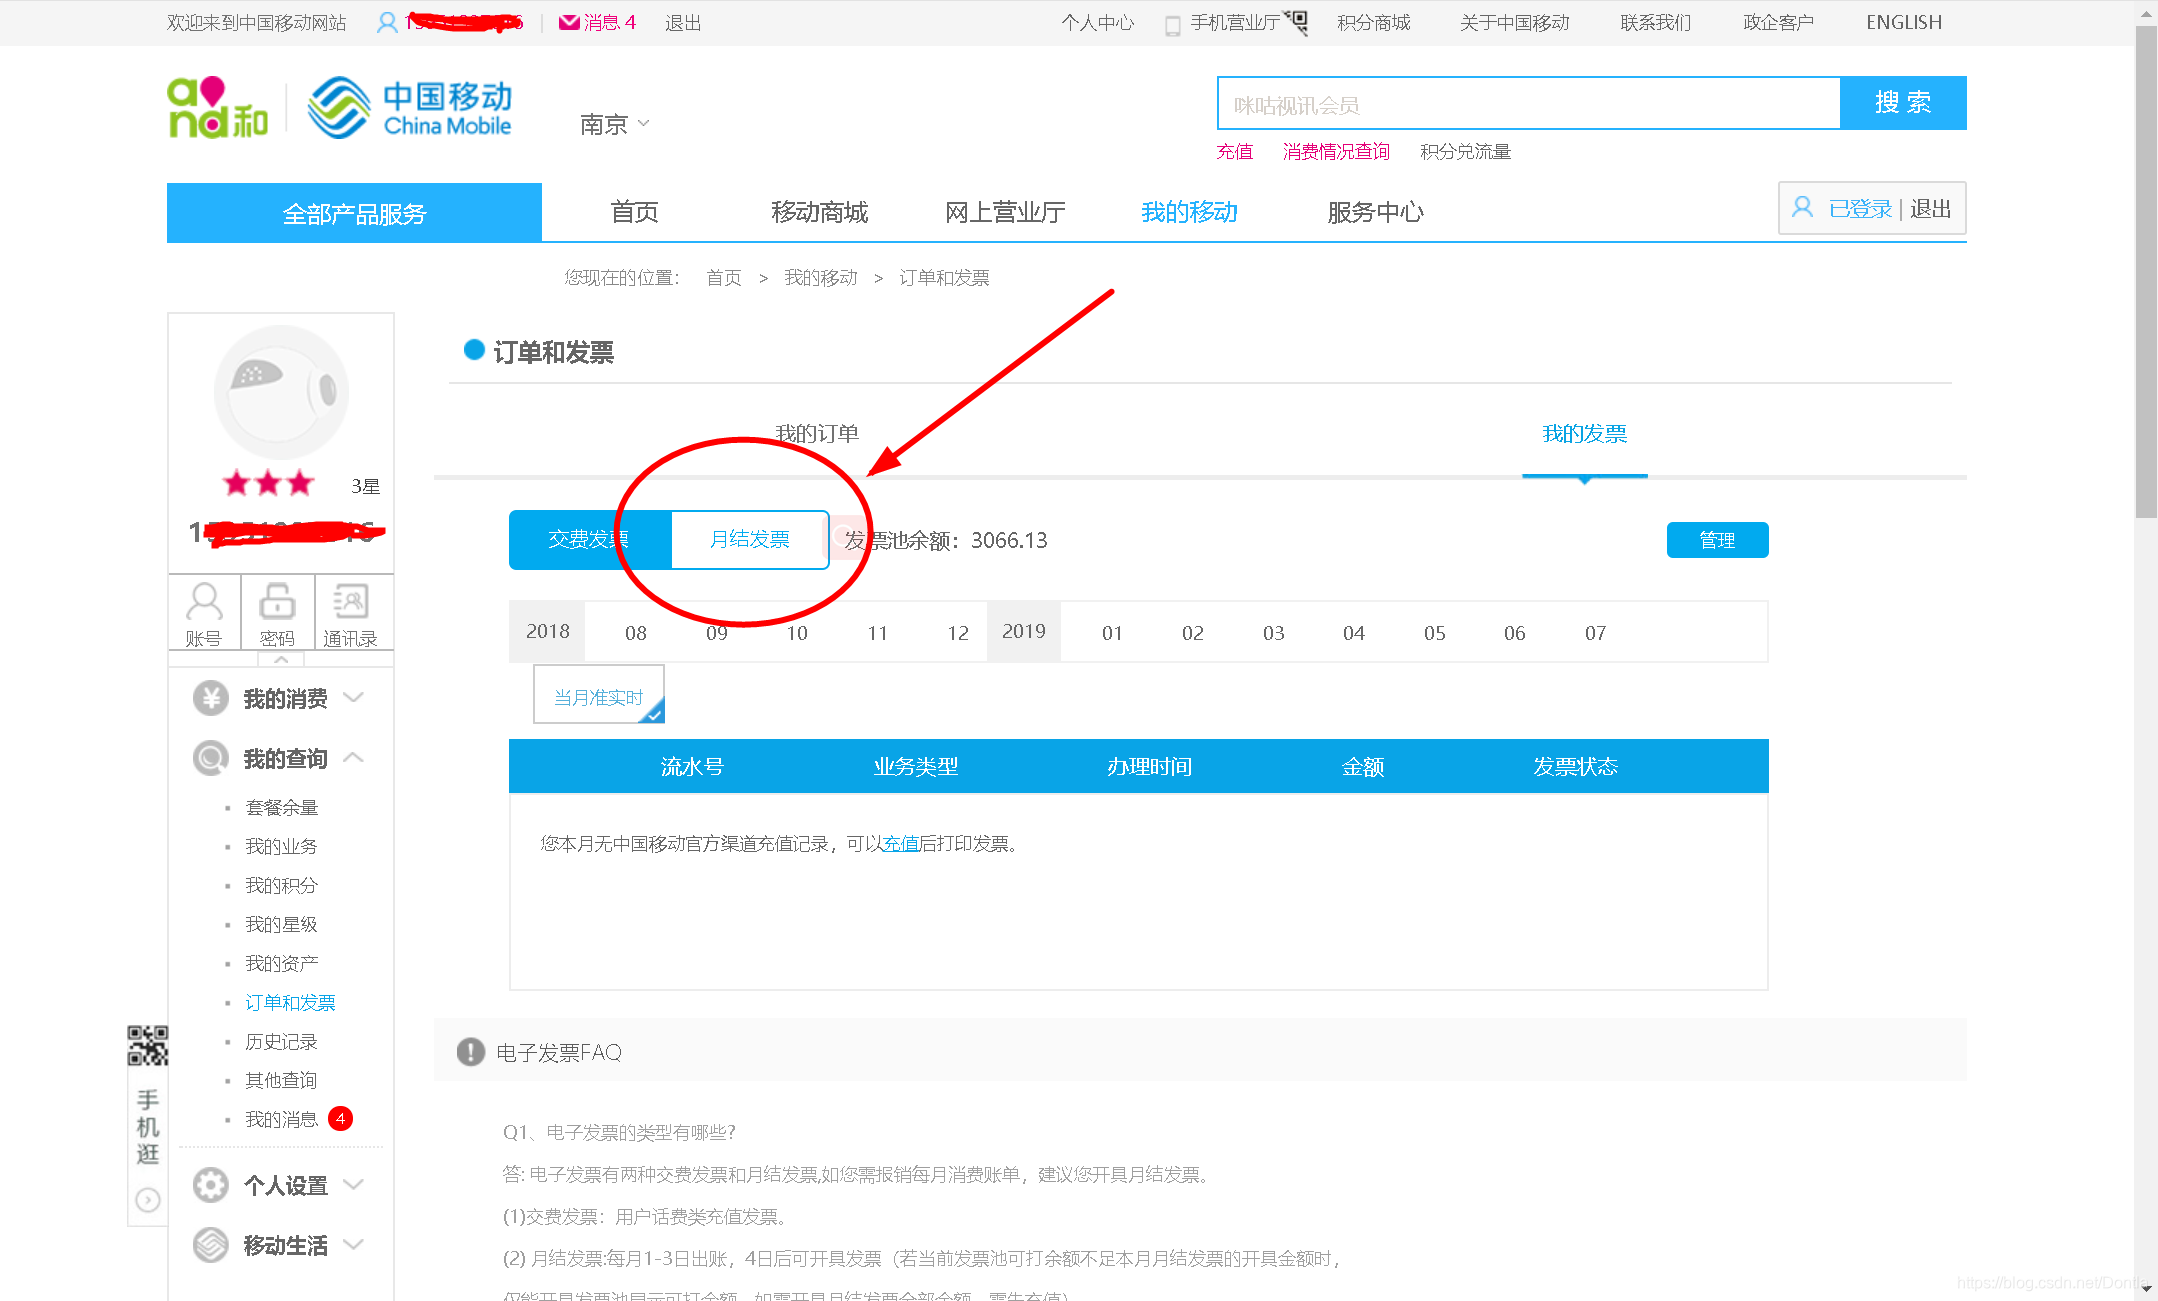Screen dimensions: 2158x1301
Task: Click the circular arrow under 手机逛
Action: click(x=148, y=1200)
